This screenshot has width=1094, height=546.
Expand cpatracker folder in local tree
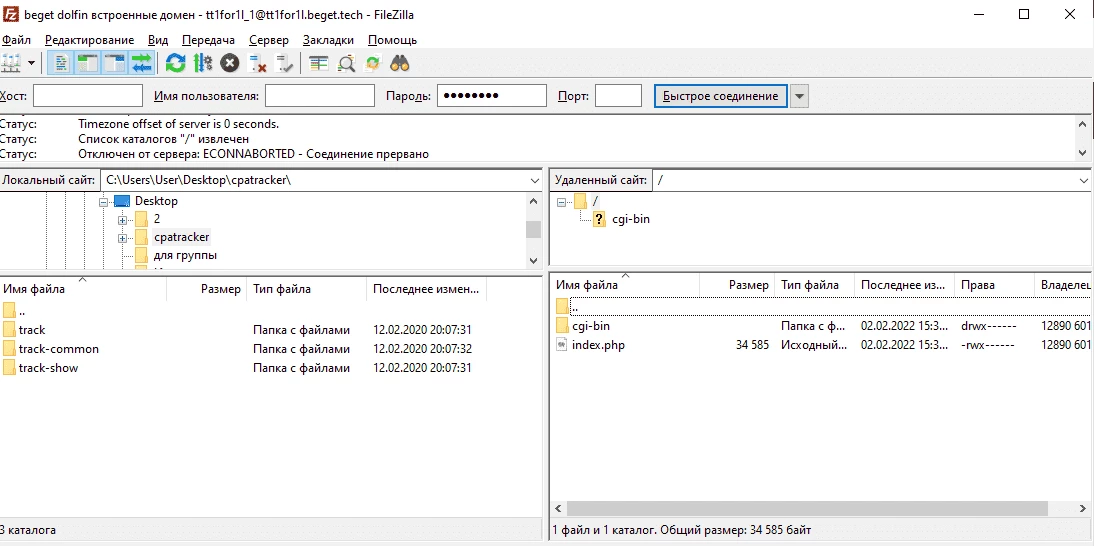[x=123, y=237]
